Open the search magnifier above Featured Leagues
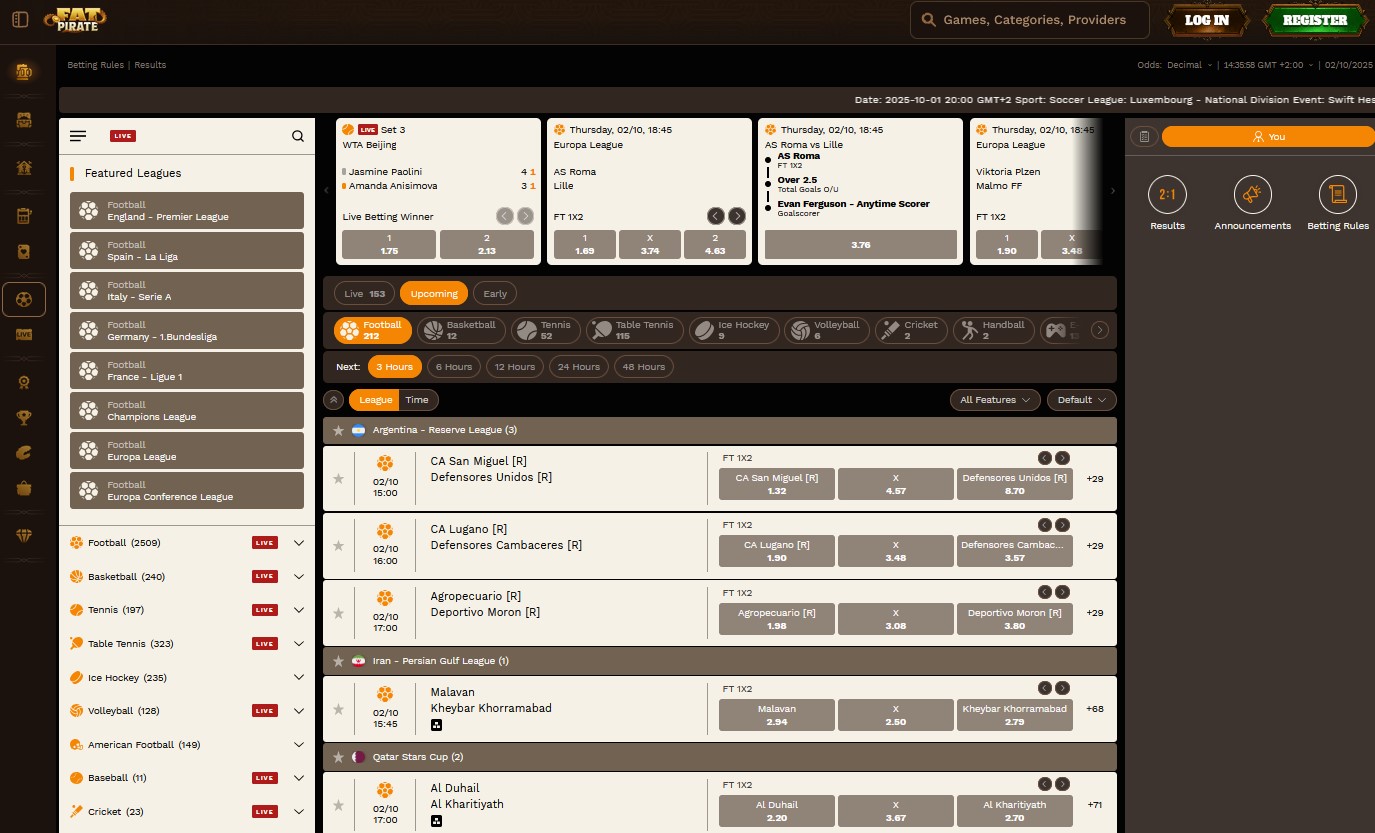Screen dimensions: 1375x833 297,136
